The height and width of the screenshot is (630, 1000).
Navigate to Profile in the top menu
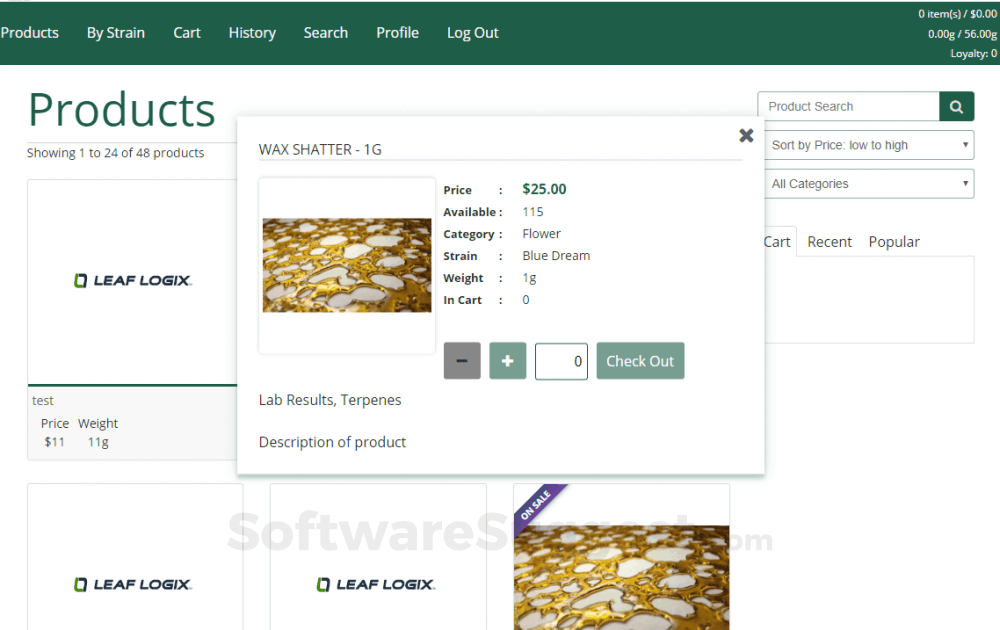(x=397, y=32)
